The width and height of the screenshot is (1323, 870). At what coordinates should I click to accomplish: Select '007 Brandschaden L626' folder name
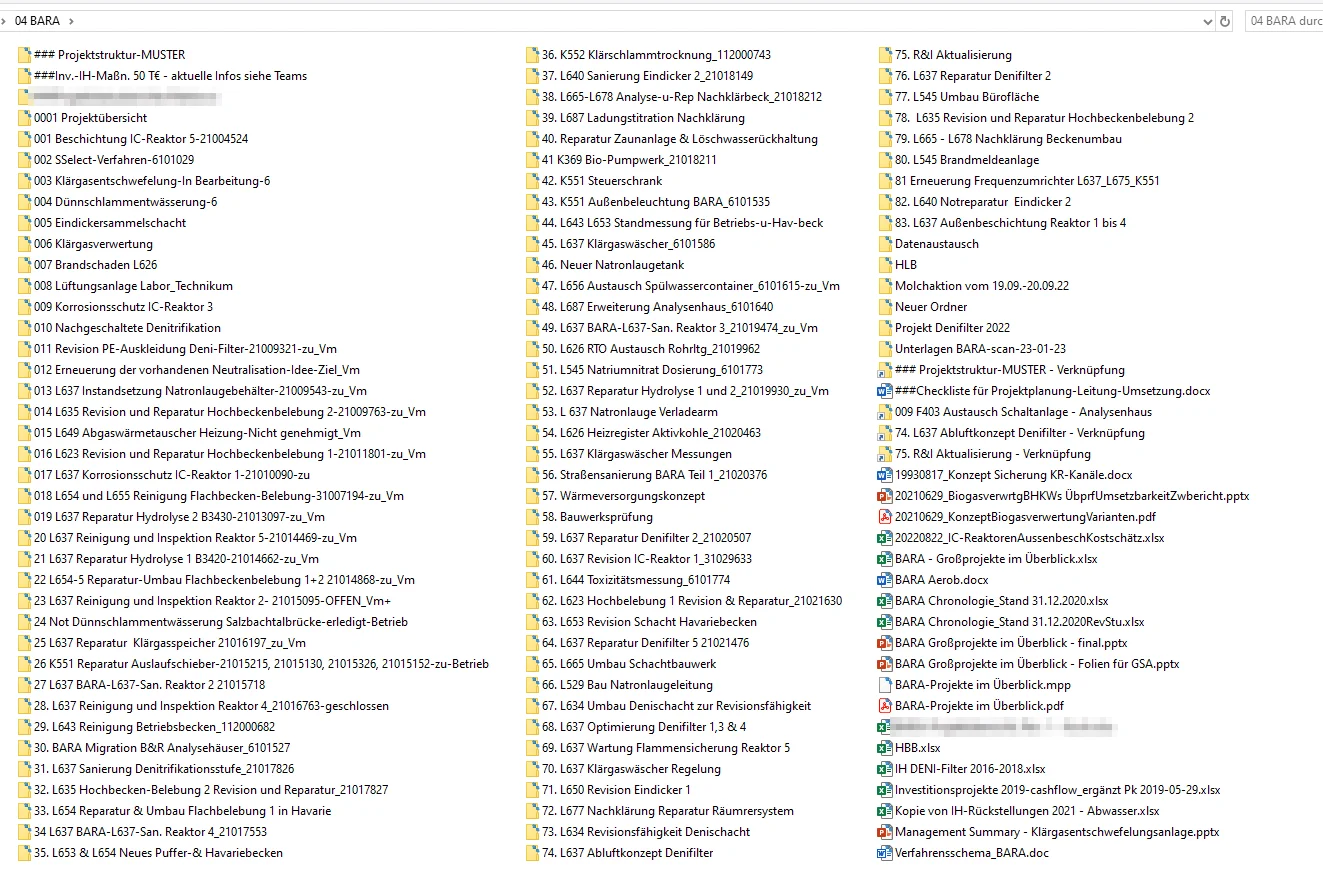point(95,265)
